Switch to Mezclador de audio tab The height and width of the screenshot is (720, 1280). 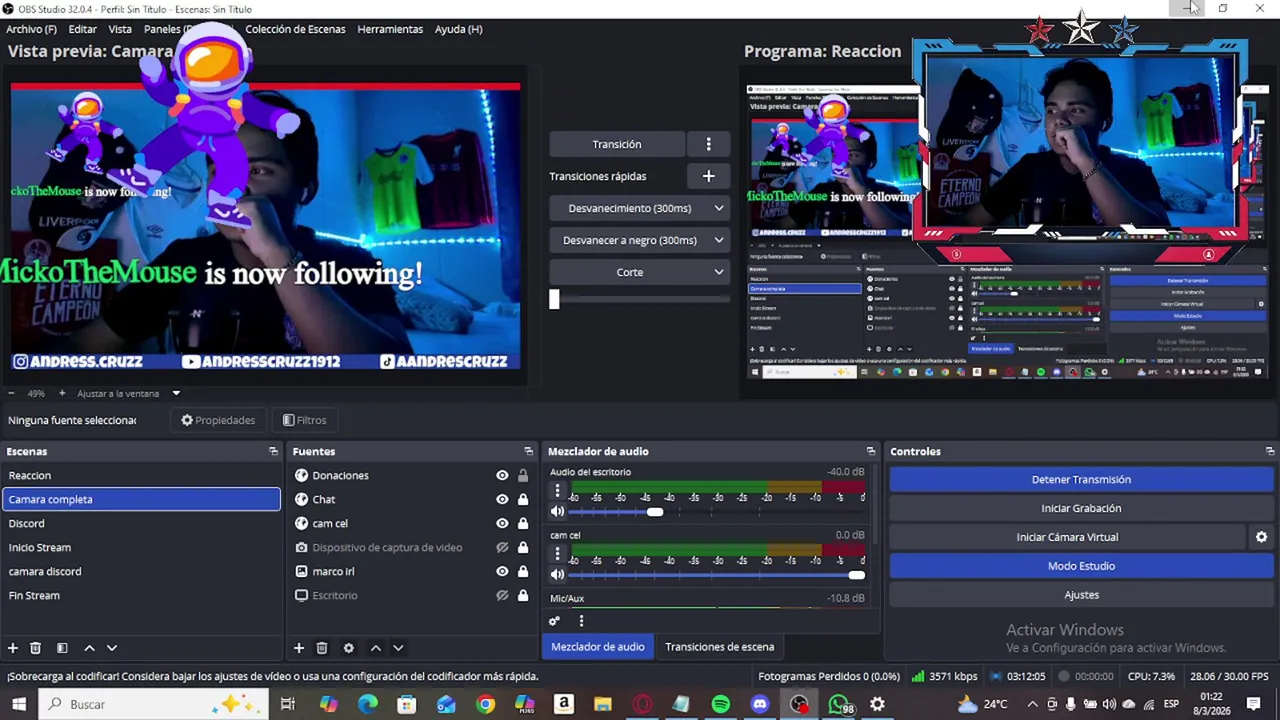point(597,647)
